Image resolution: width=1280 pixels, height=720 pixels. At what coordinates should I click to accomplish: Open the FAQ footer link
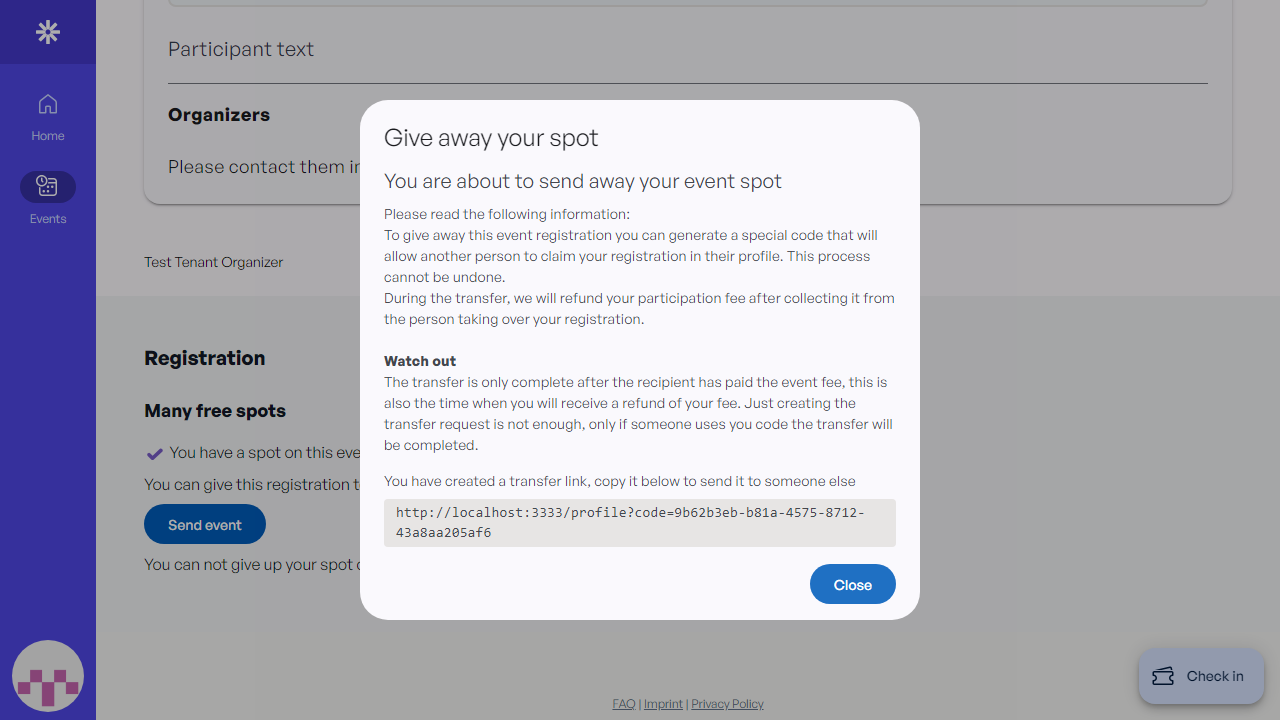point(623,704)
